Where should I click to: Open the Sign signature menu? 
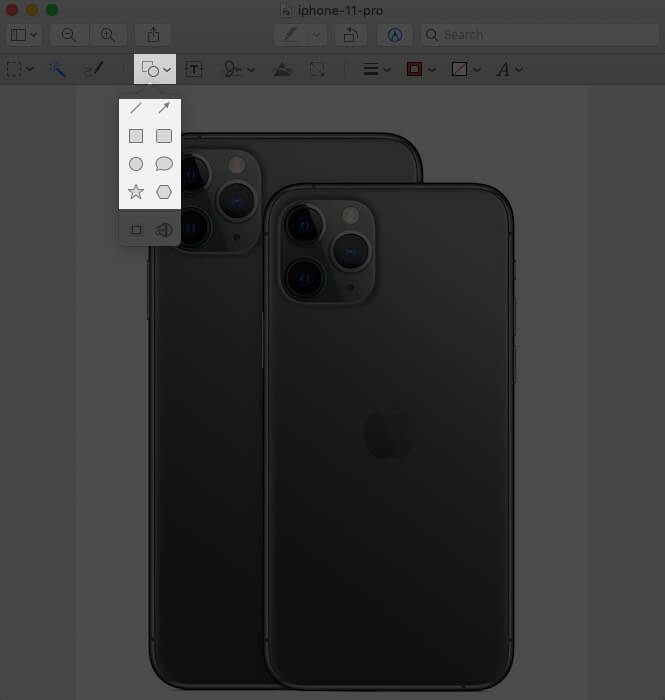coord(238,69)
